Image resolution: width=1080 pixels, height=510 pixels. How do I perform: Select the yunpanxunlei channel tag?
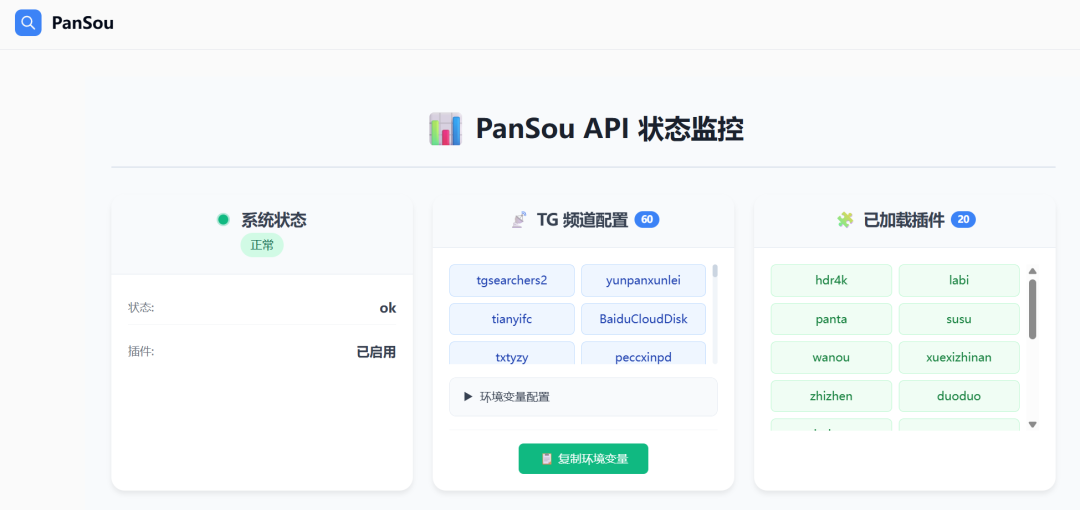tap(643, 280)
